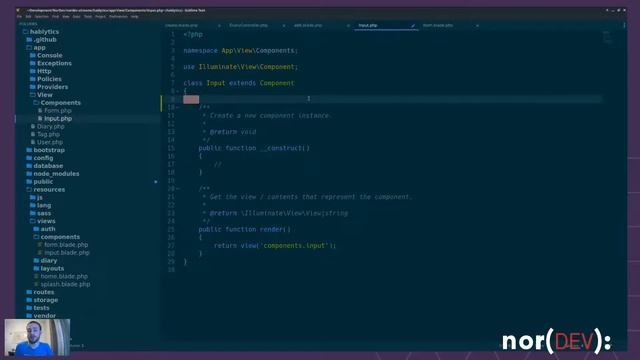Screen dimensions: 640x360
Task: Collapse the app folder
Action: 29,48
